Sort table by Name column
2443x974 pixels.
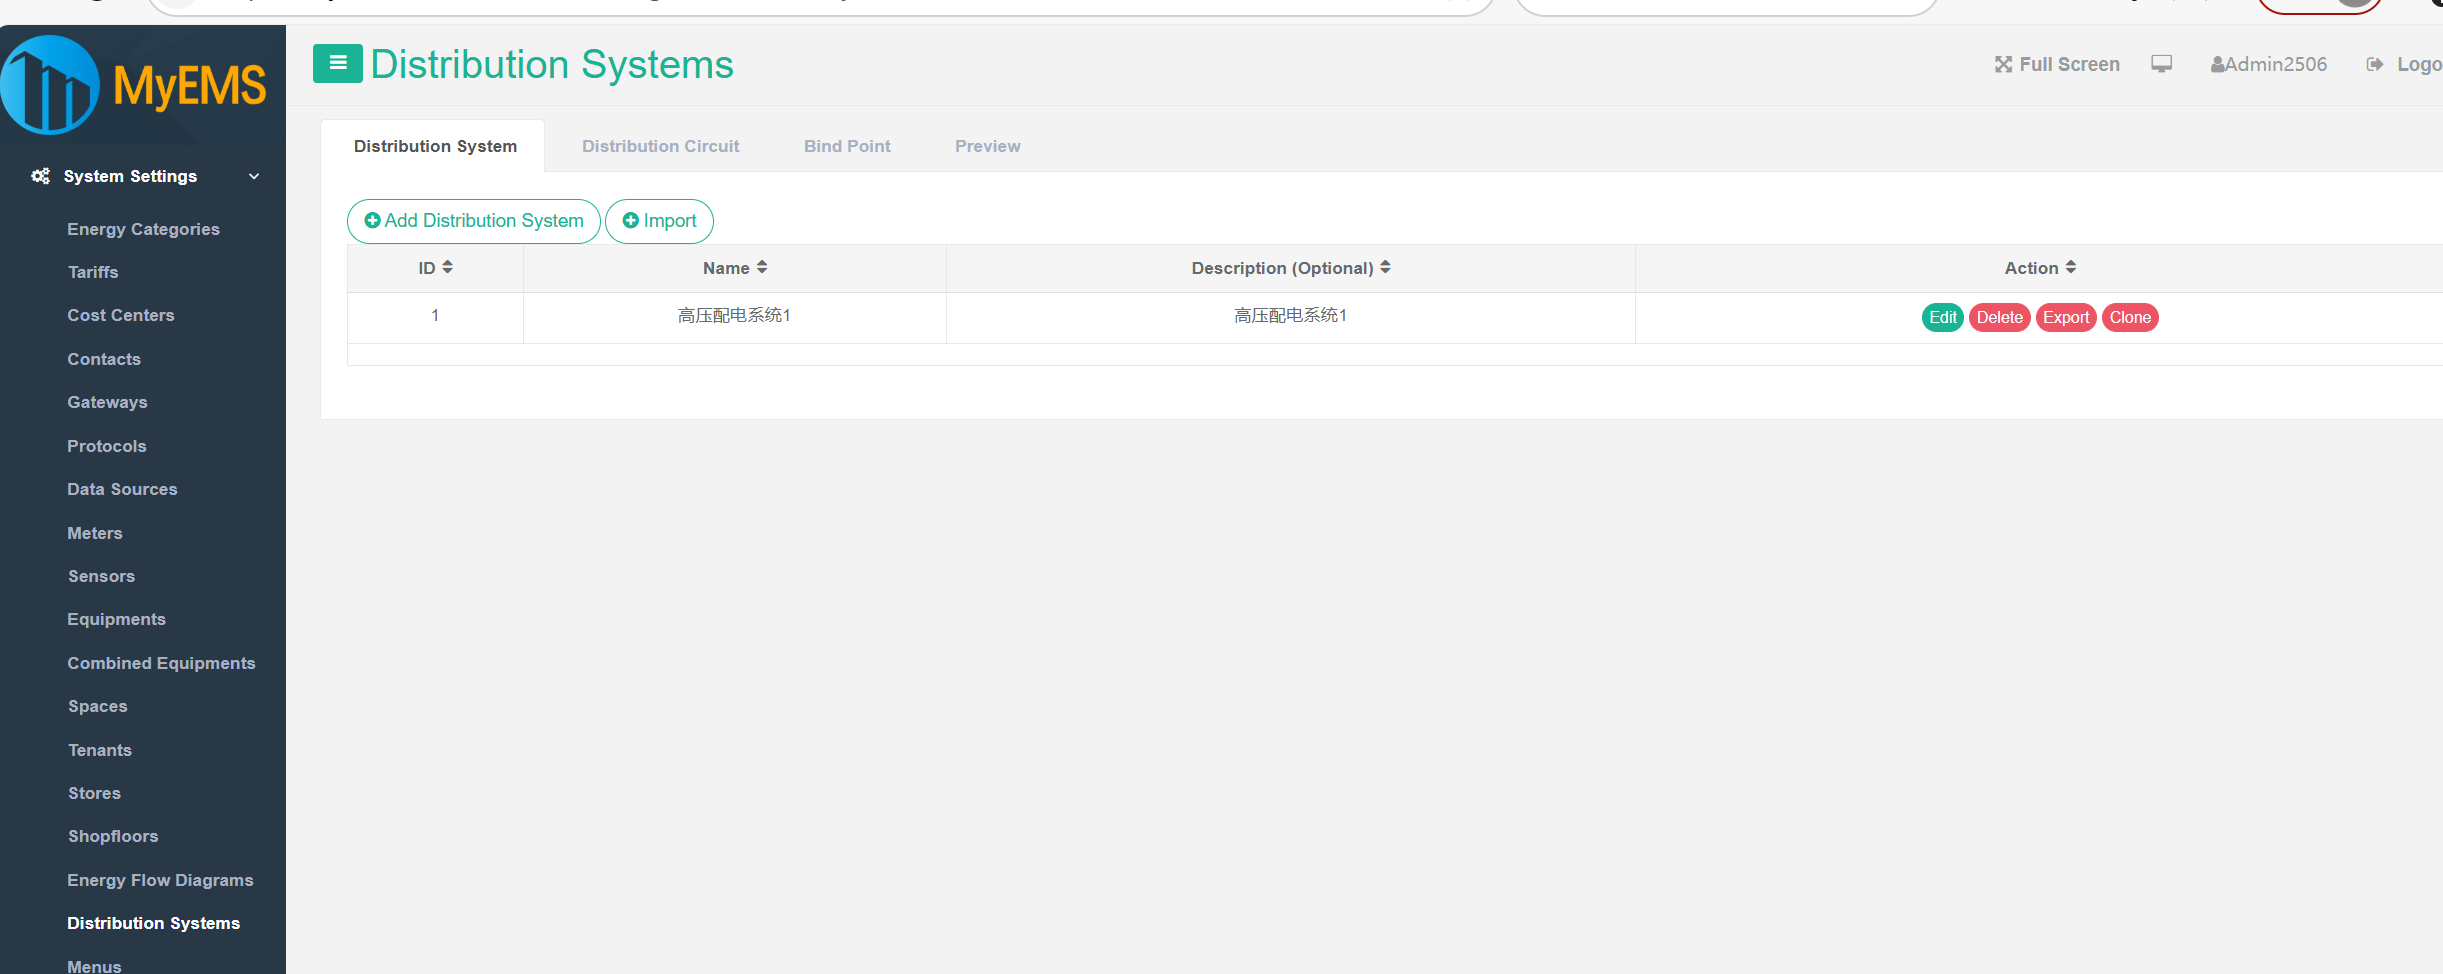click(x=762, y=267)
